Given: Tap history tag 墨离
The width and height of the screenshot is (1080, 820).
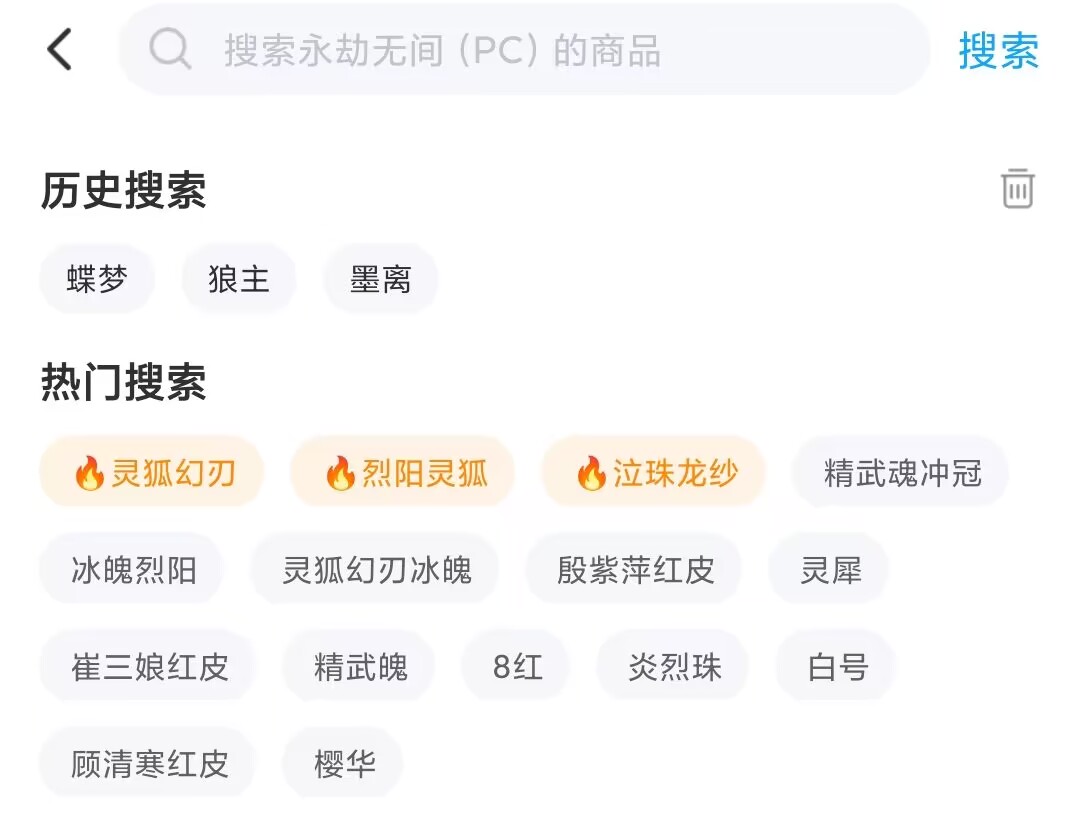Looking at the screenshot, I should pos(381,279).
